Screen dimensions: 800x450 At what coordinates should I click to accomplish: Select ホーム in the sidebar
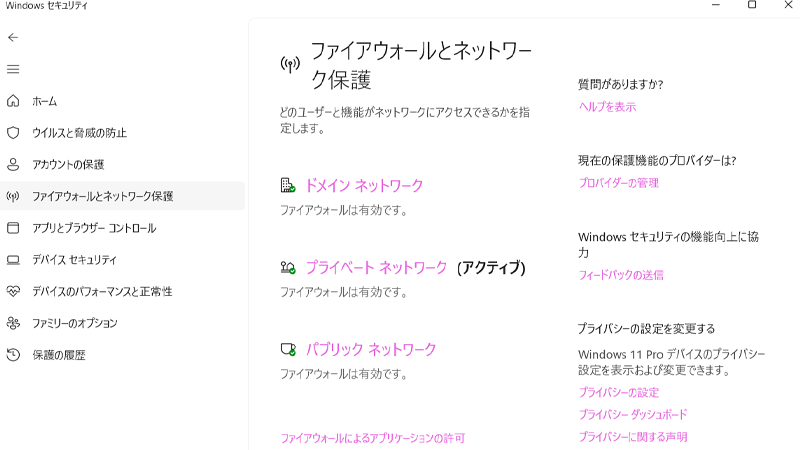[122, 101]
